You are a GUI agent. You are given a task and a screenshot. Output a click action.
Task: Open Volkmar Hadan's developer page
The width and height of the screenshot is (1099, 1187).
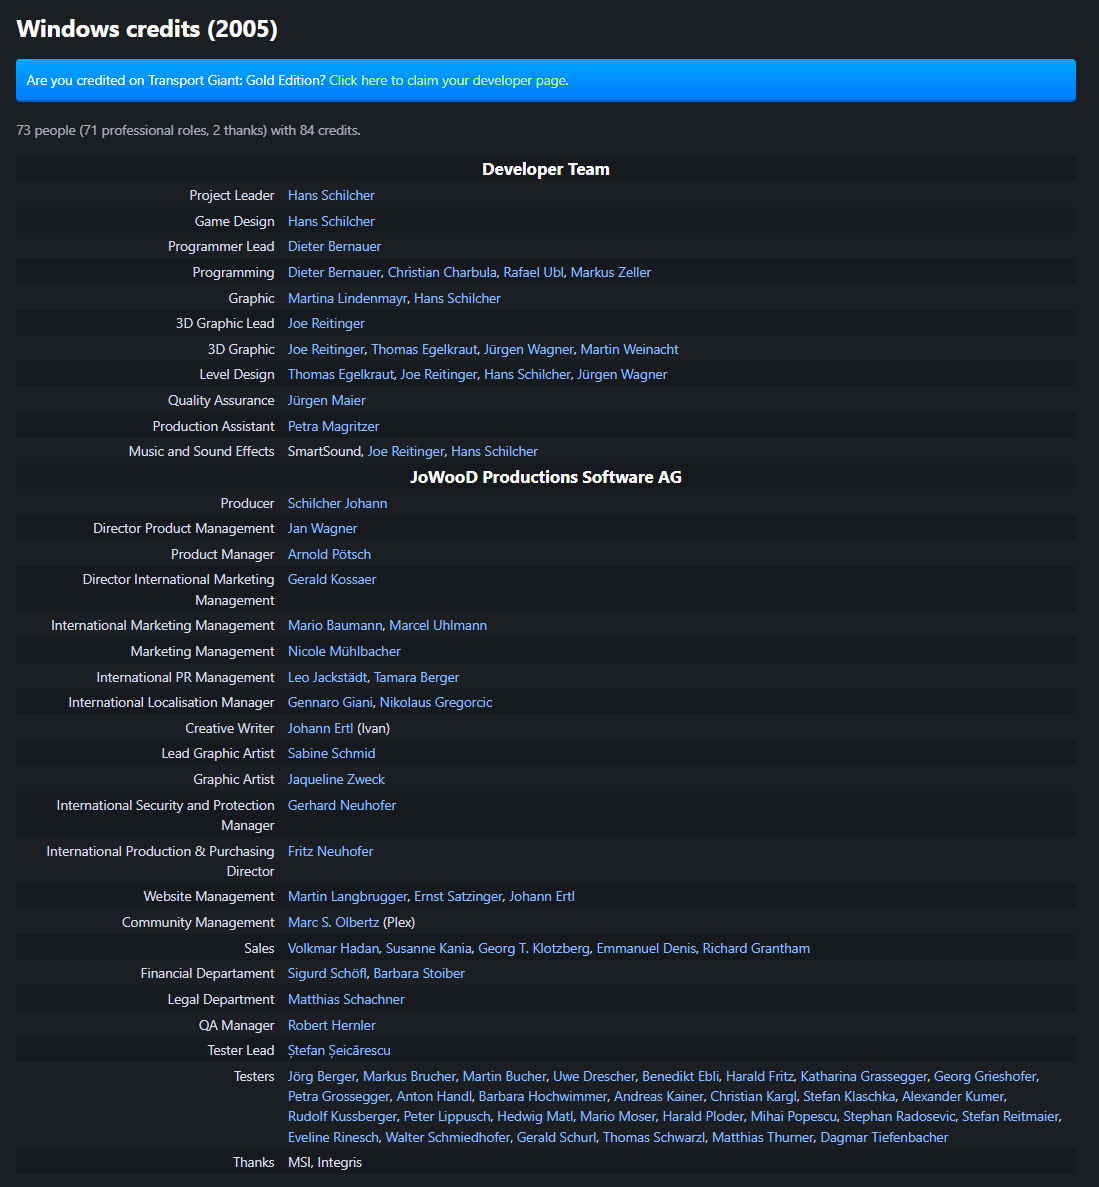[x=333, y=949]
